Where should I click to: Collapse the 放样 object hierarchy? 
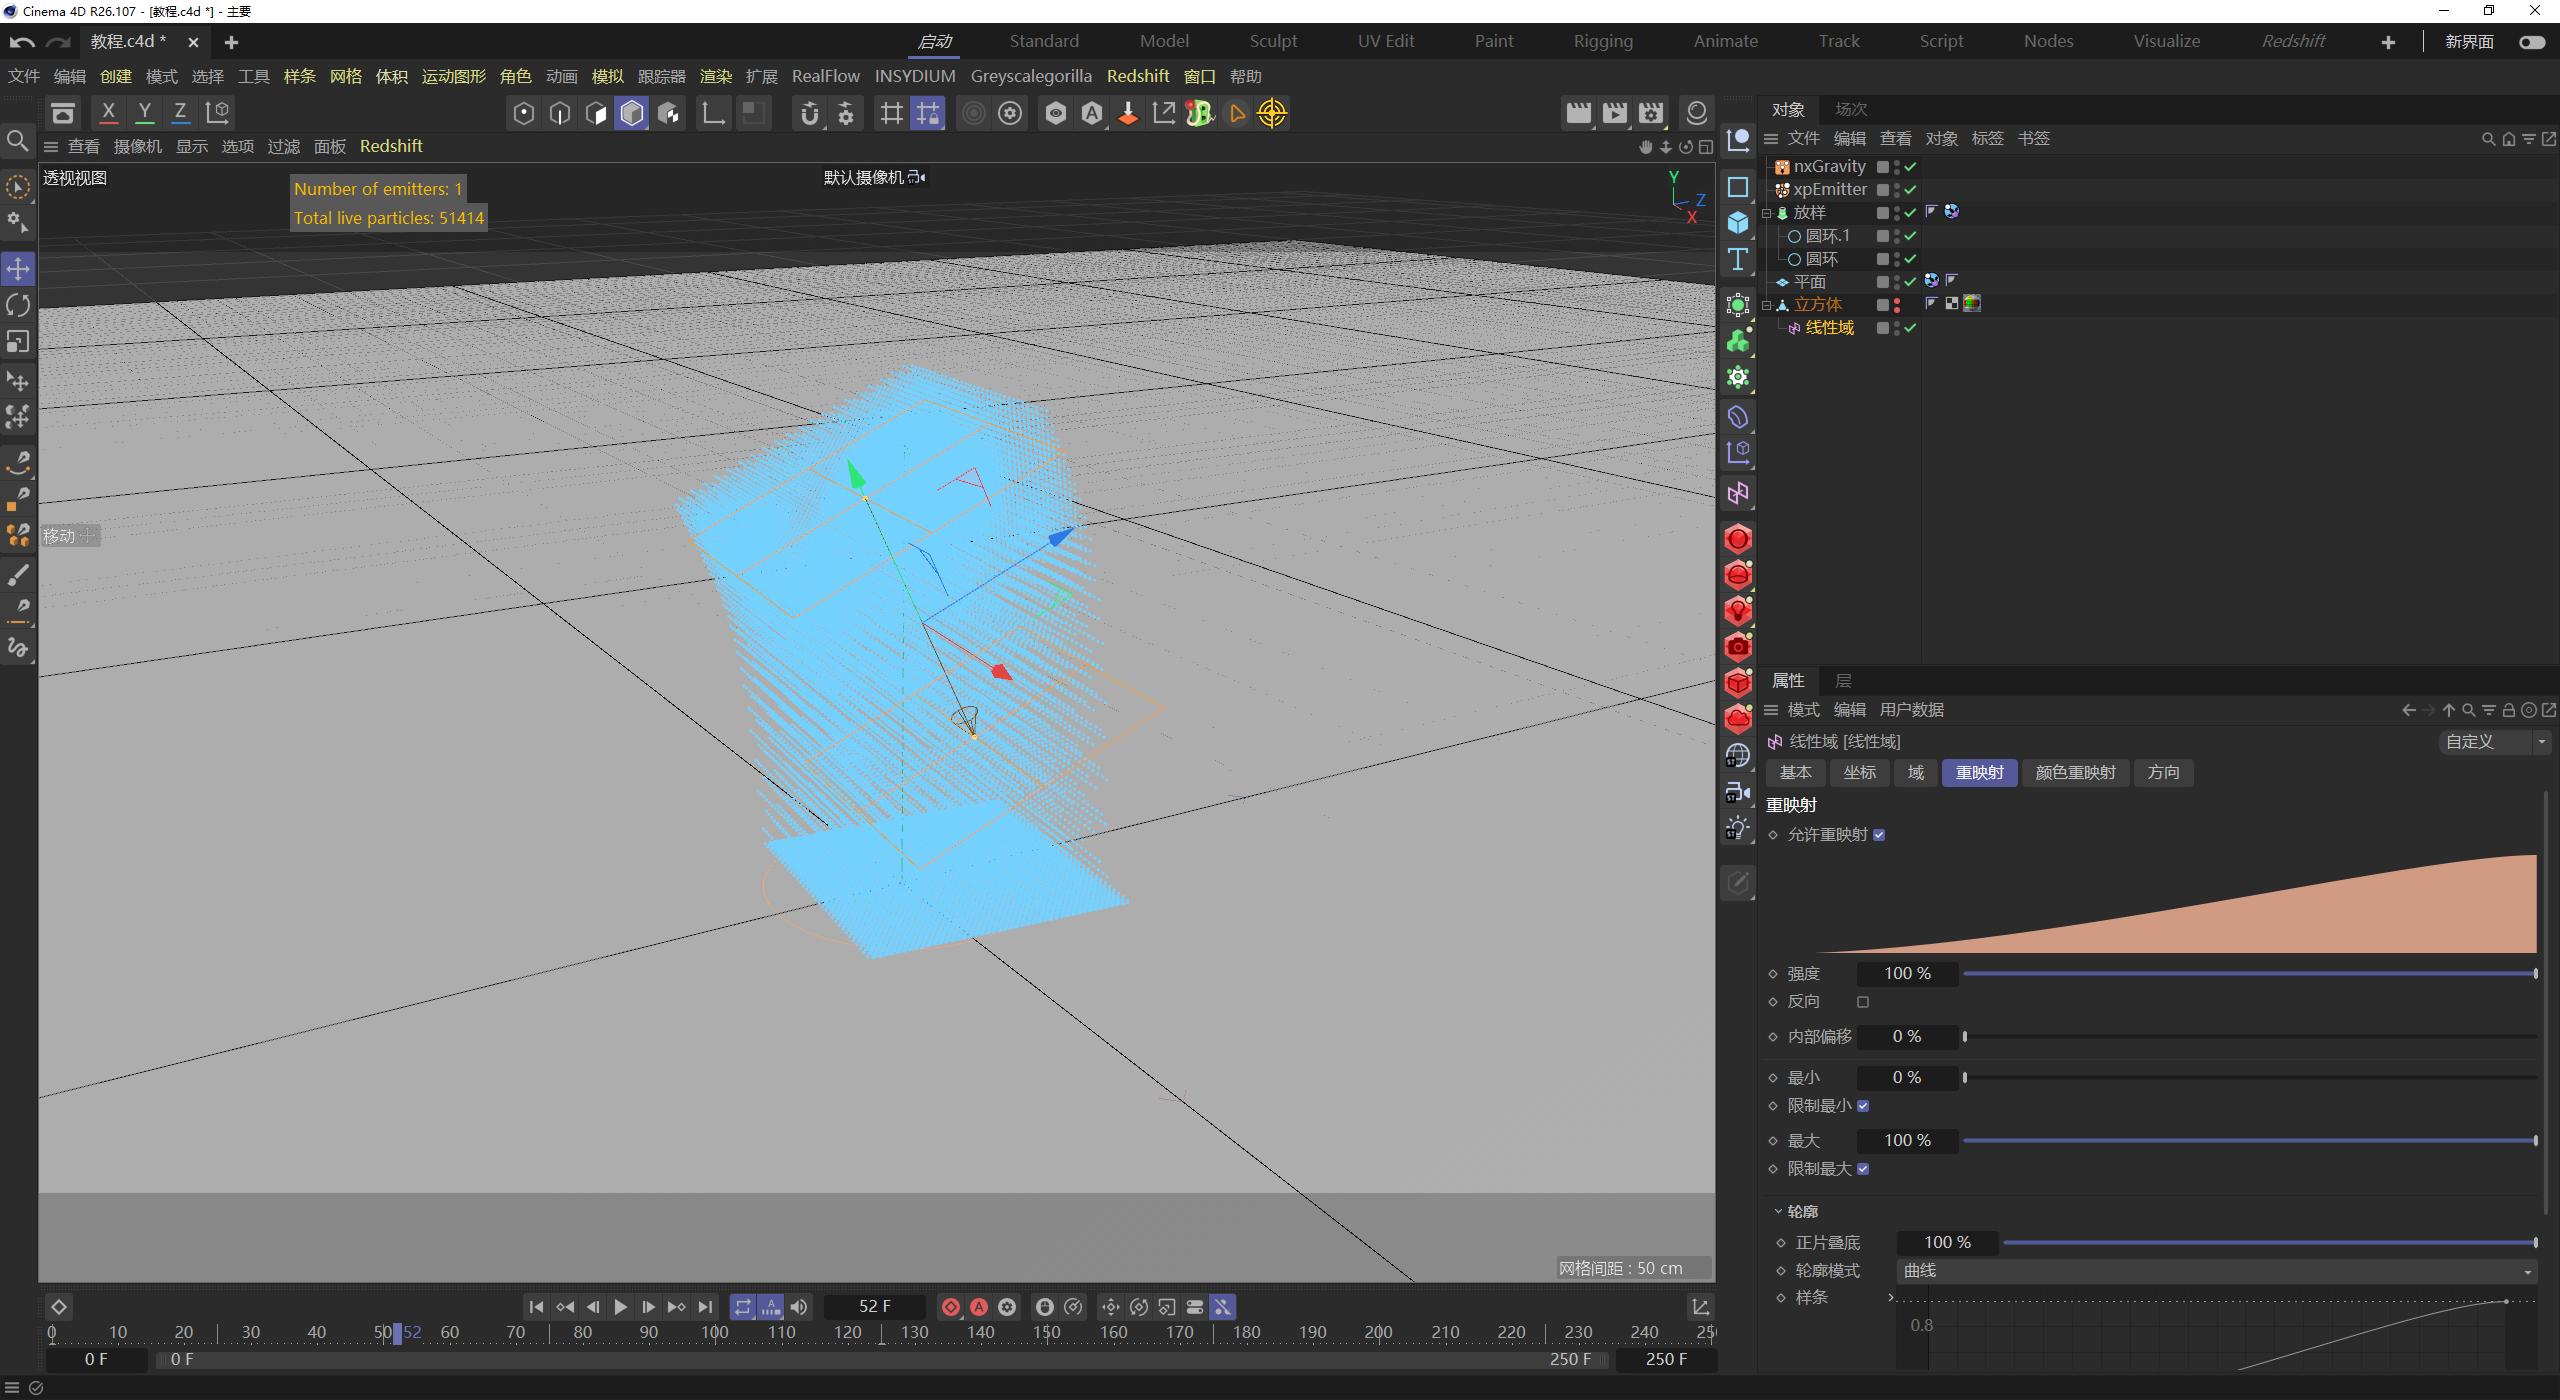(x=1767, y=212)
